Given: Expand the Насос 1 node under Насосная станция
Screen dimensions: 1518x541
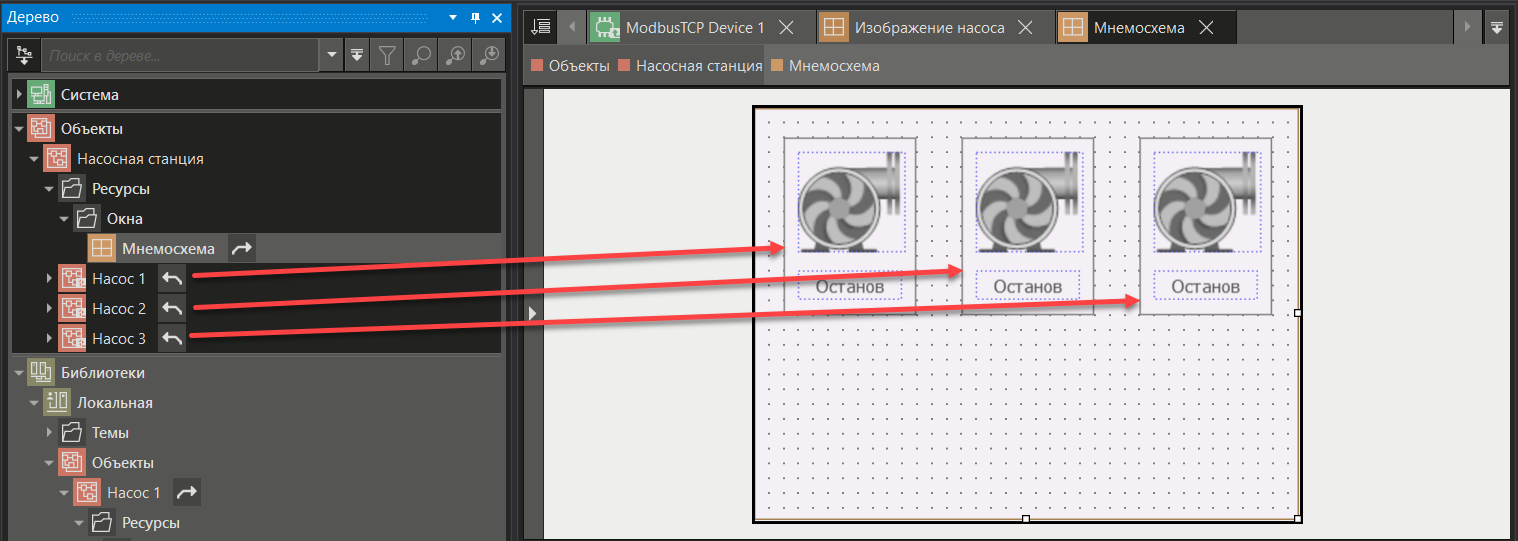Looking at the screenshot, I should tap(49, 278).
